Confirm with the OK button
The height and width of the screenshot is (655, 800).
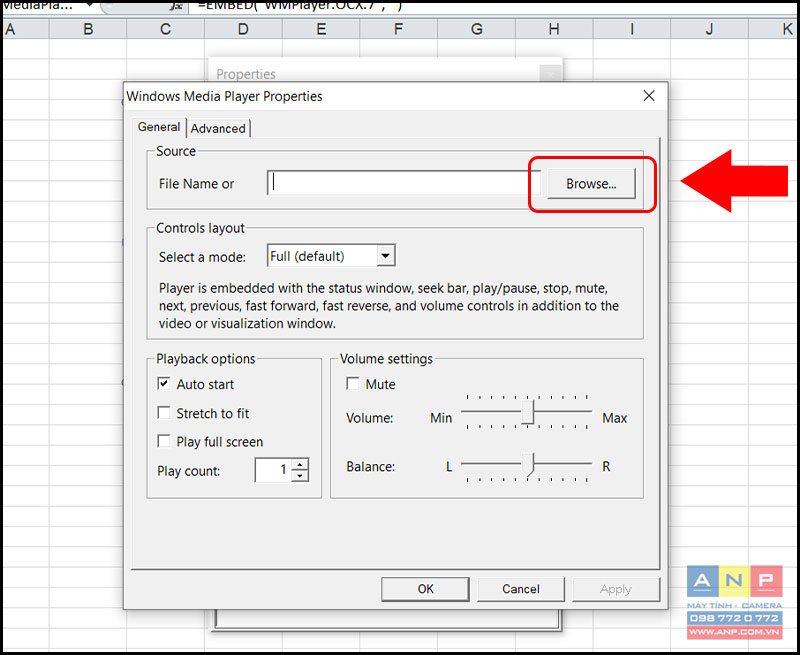426,589
